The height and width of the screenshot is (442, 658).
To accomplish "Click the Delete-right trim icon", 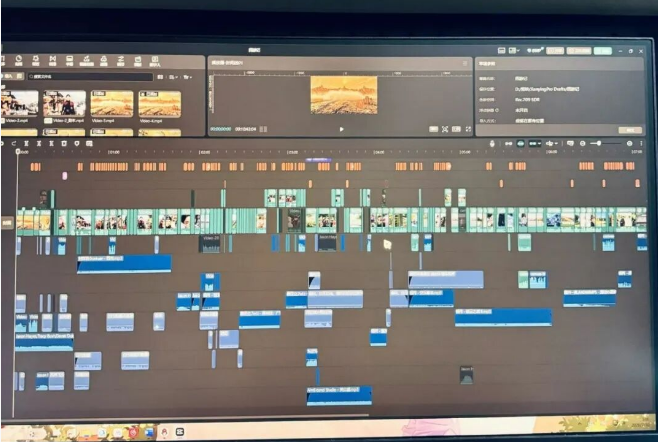I will 51,144.
